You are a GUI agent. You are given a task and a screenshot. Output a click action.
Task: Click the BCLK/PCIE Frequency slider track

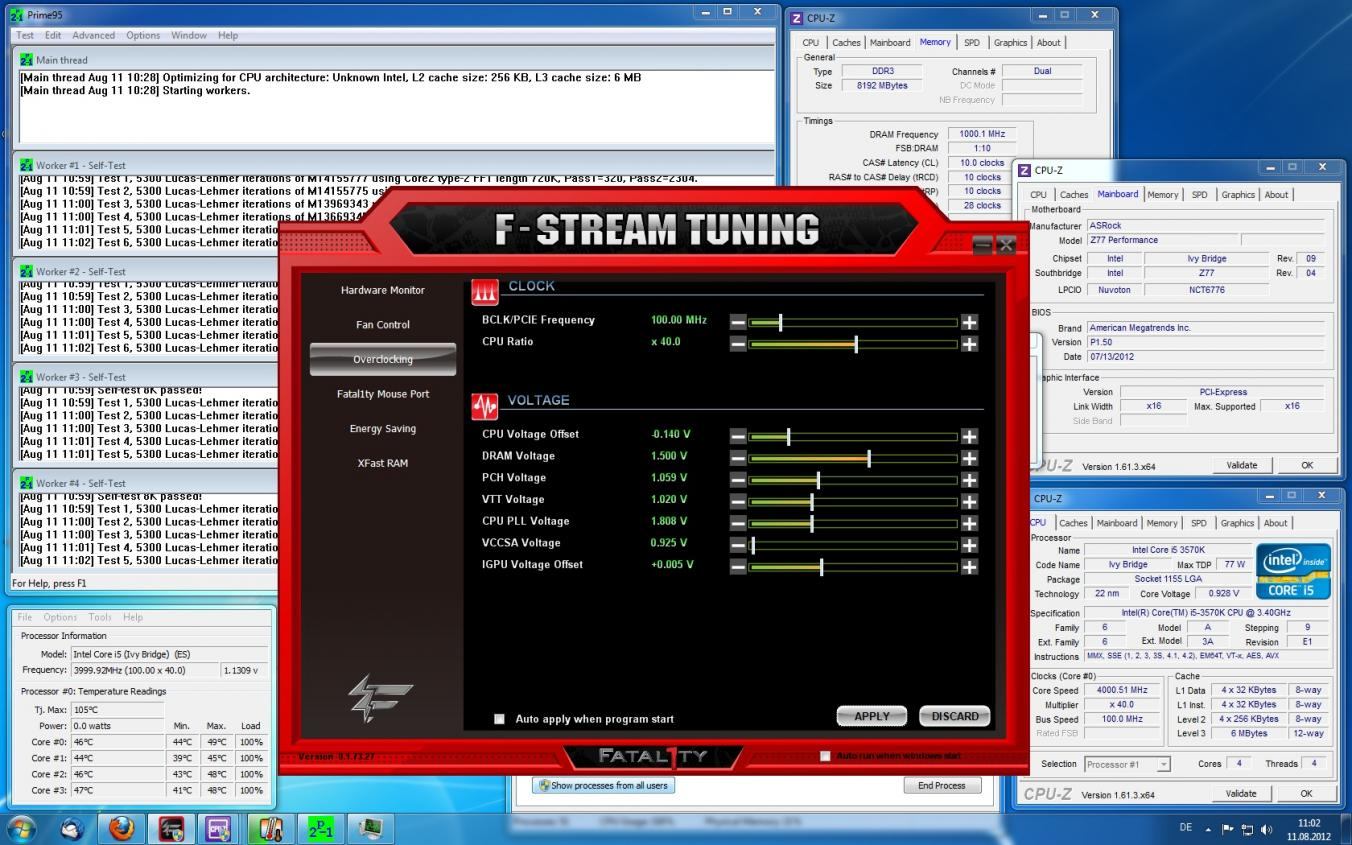853,322
